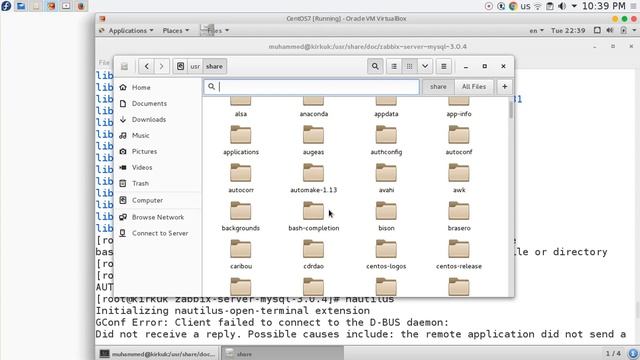The width and height of the screenshot is (640, 360).
Task: Click the Fedora logo launcher
Action: 6,6
